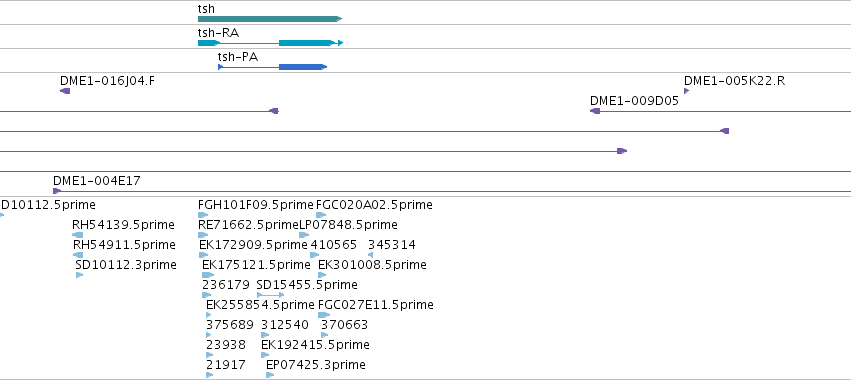
Task: Select the 410565 label
Action: 334,245
